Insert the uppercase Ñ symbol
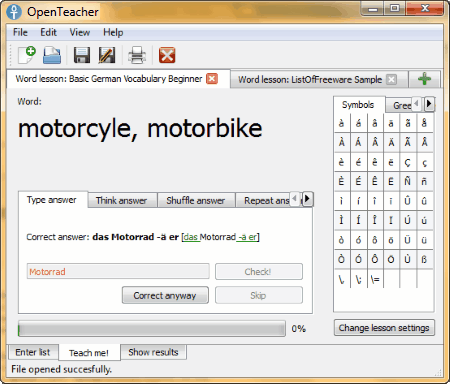 [x=408, y=181]
